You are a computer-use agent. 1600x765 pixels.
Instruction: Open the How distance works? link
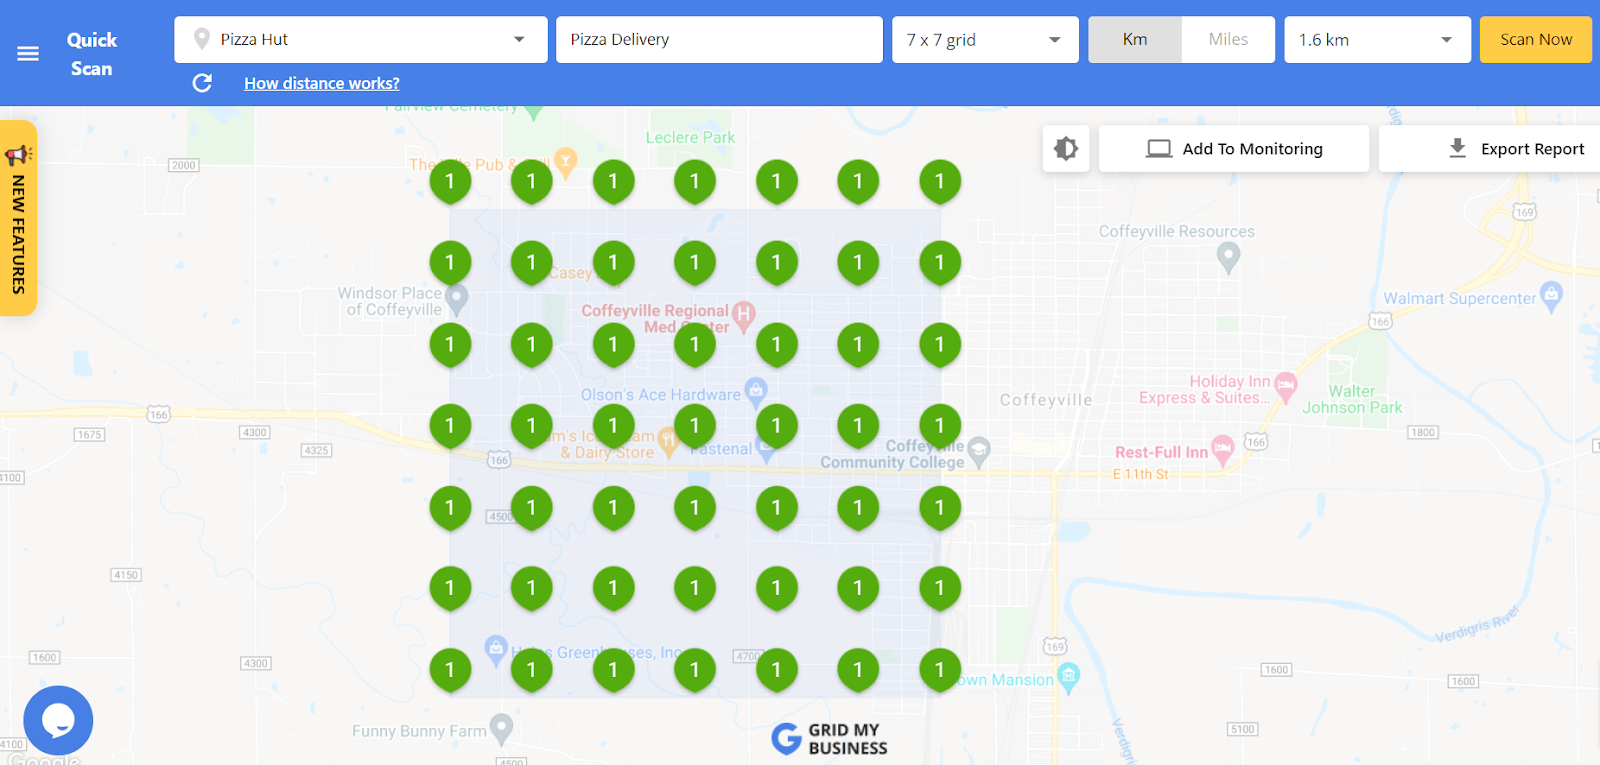tap(322, 83)
